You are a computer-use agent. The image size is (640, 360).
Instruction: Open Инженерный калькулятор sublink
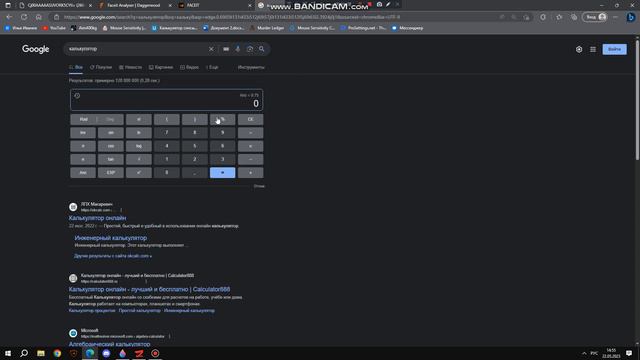[111, 238]
